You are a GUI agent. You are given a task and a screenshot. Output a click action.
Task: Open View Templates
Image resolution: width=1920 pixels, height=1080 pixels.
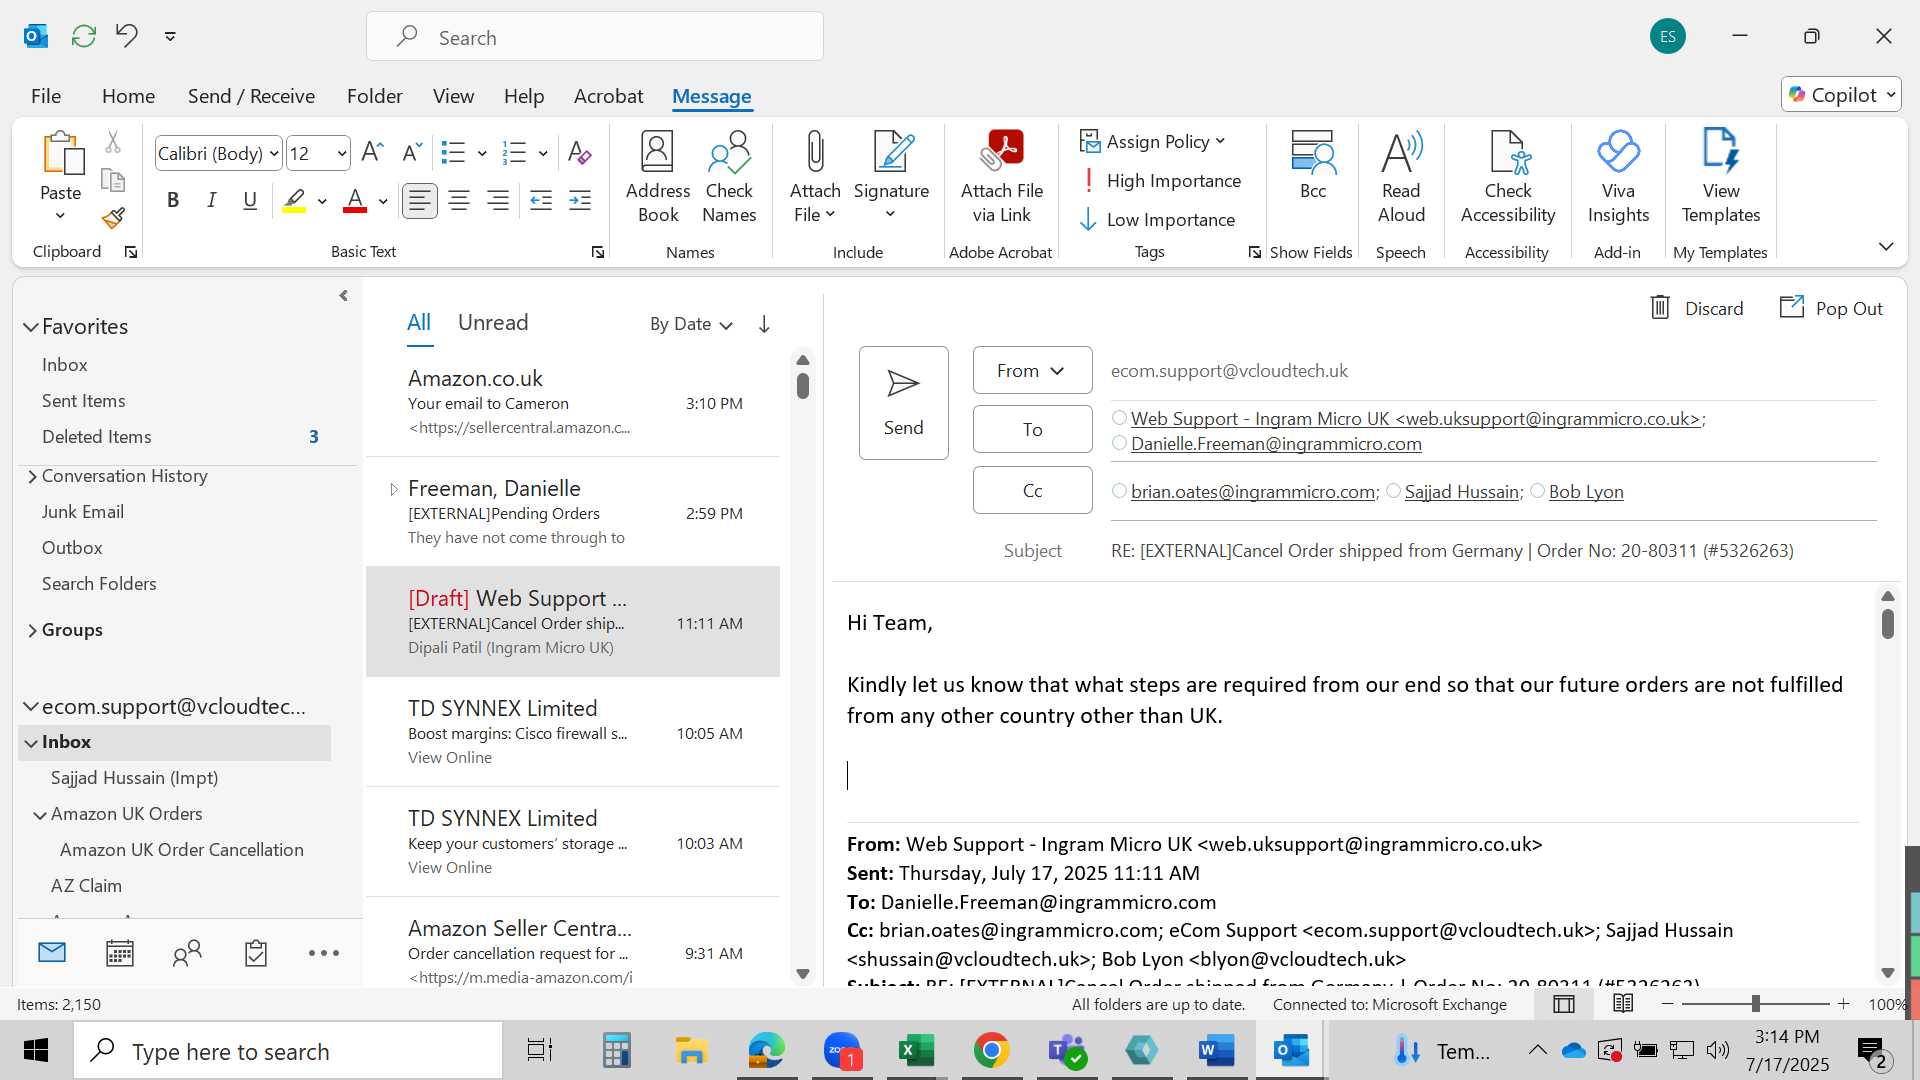click(x=1720, y=178)
